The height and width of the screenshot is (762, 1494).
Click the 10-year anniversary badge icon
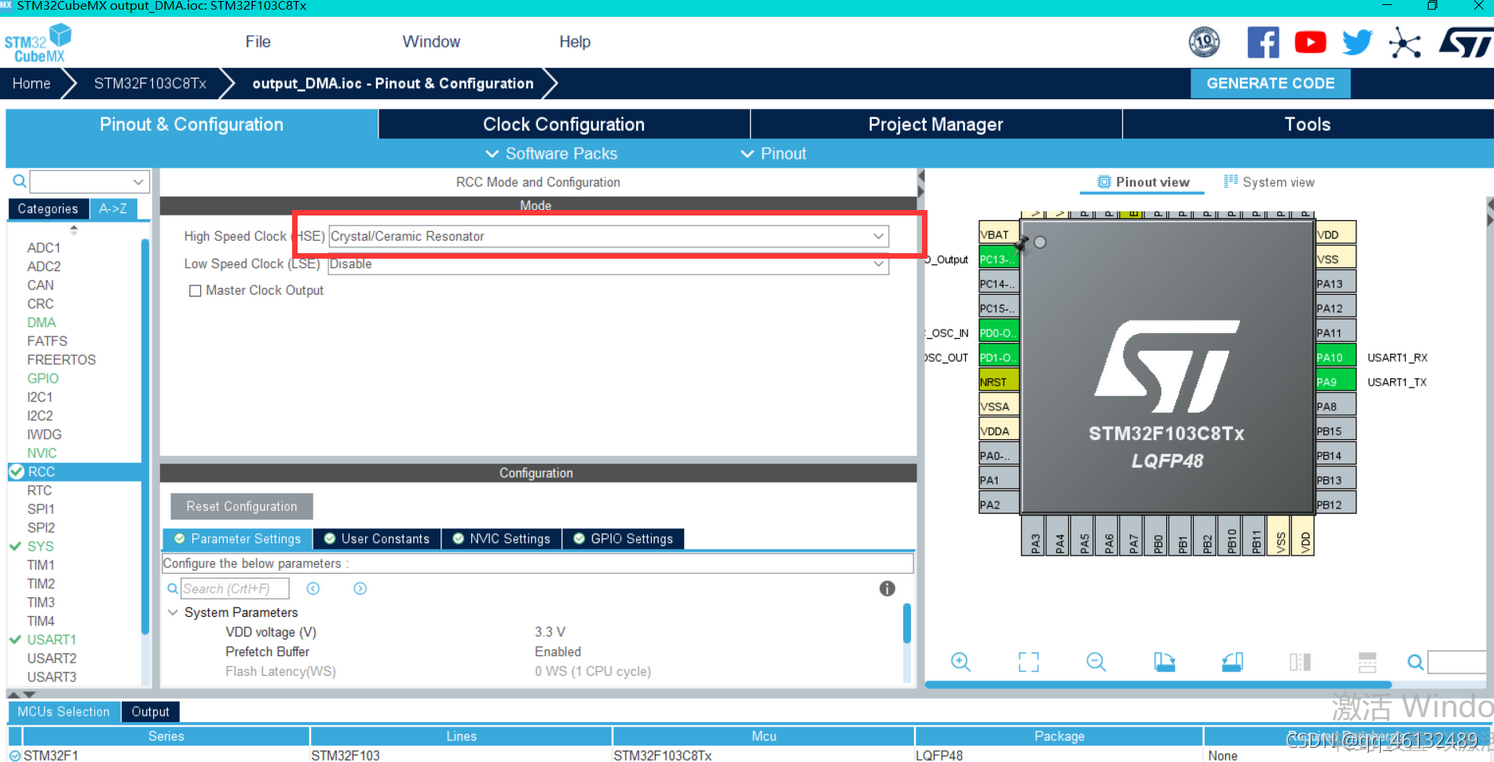tap(1204, 42)
